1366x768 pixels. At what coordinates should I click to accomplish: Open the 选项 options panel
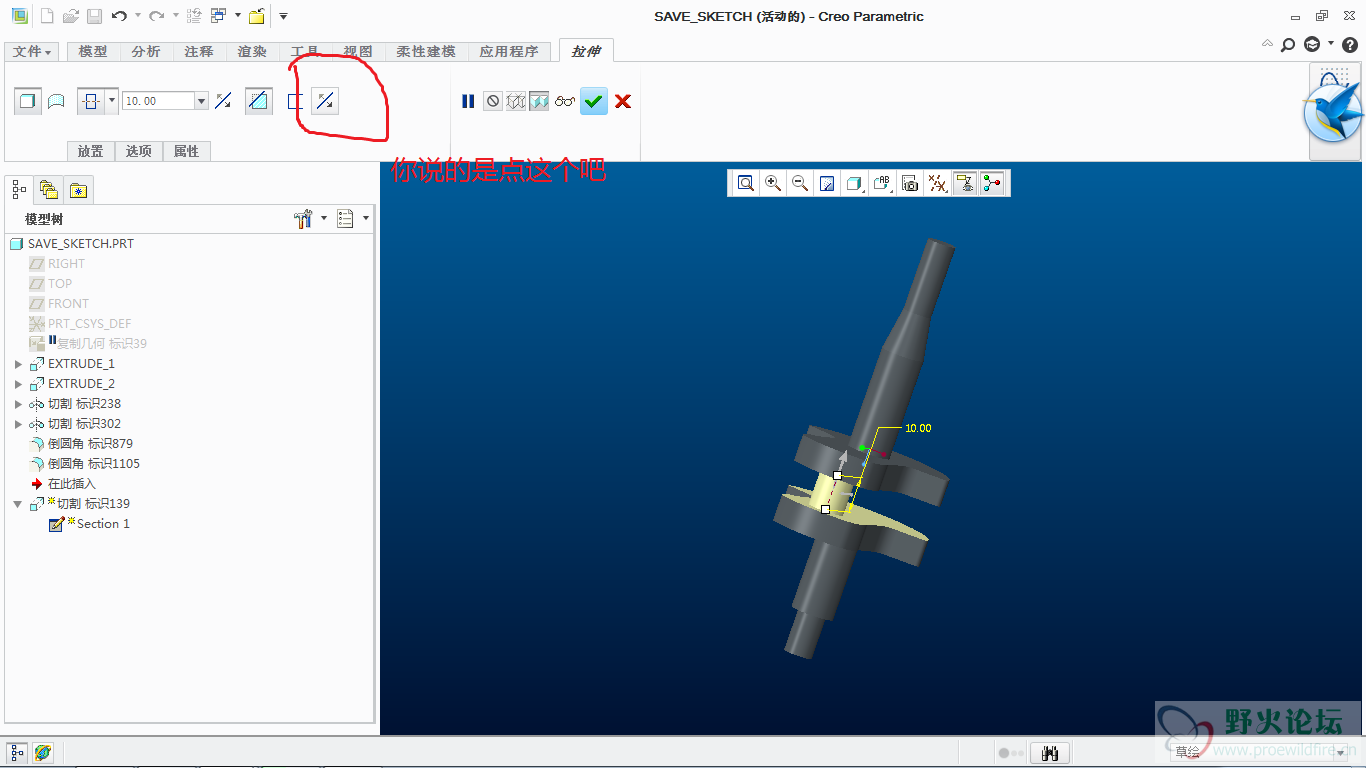139,151
